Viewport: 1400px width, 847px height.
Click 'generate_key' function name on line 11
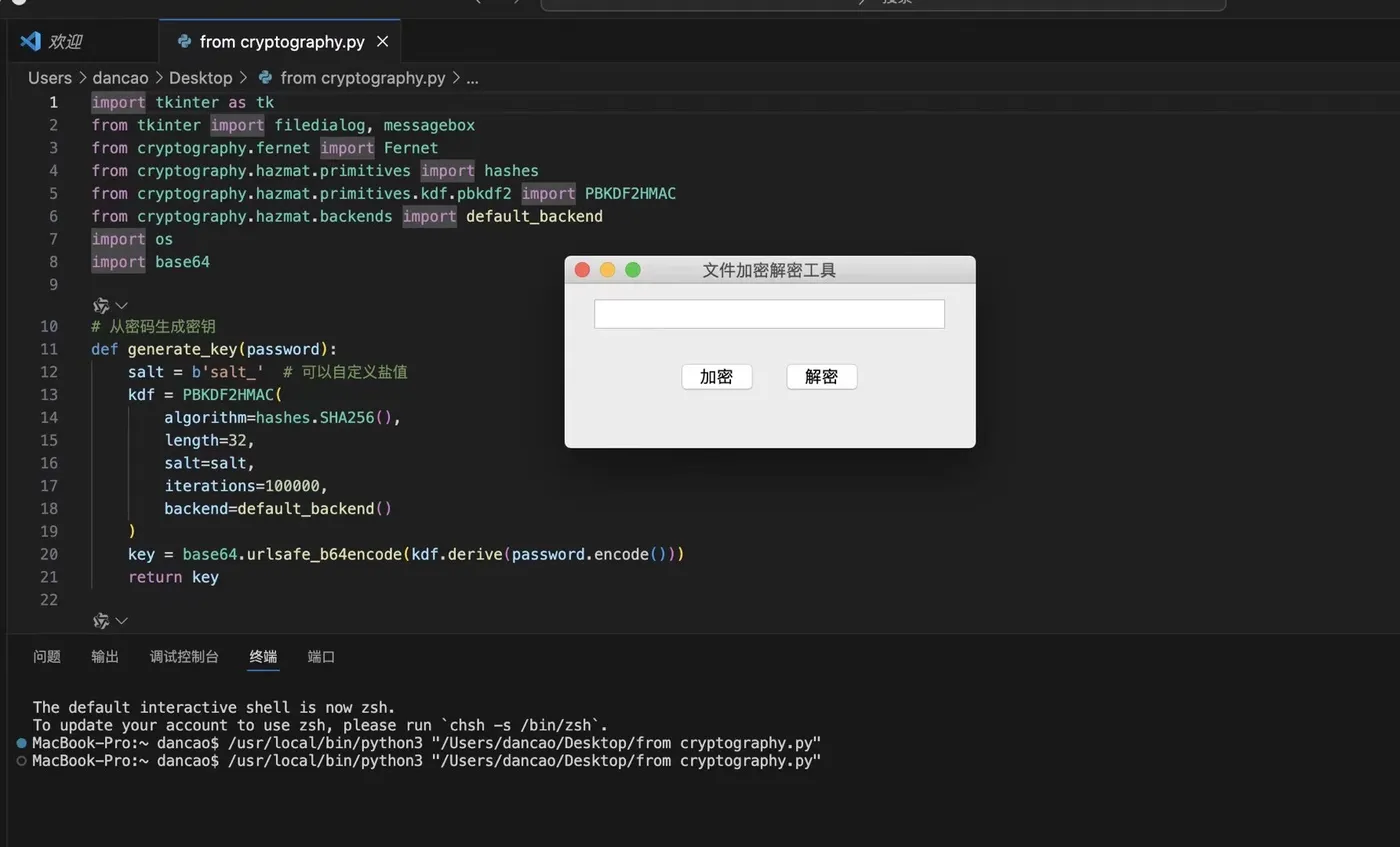coord(182,349)
